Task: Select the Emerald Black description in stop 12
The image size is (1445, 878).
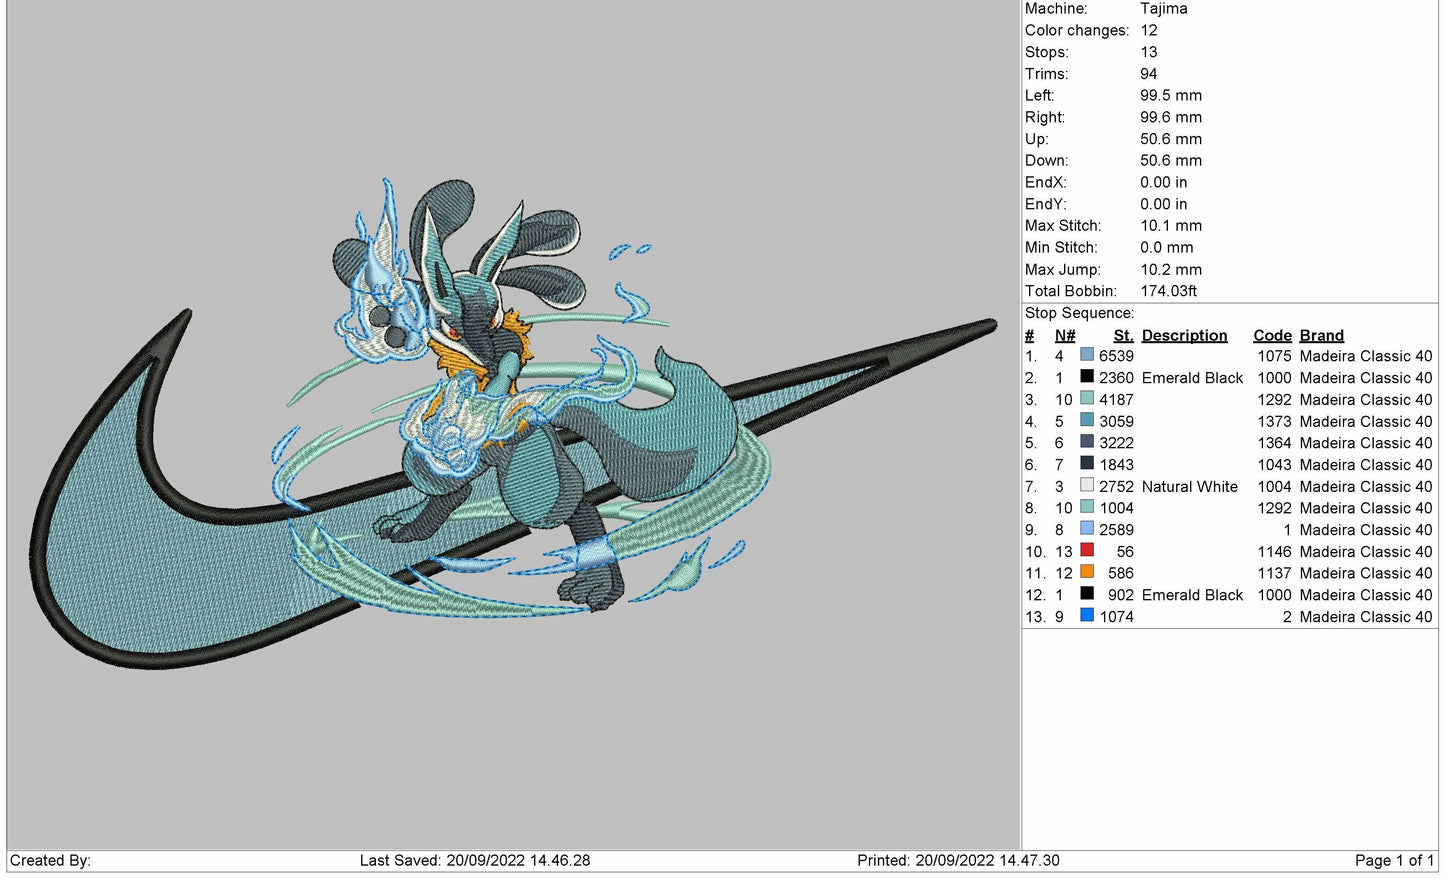Action: click(1192, 595)
